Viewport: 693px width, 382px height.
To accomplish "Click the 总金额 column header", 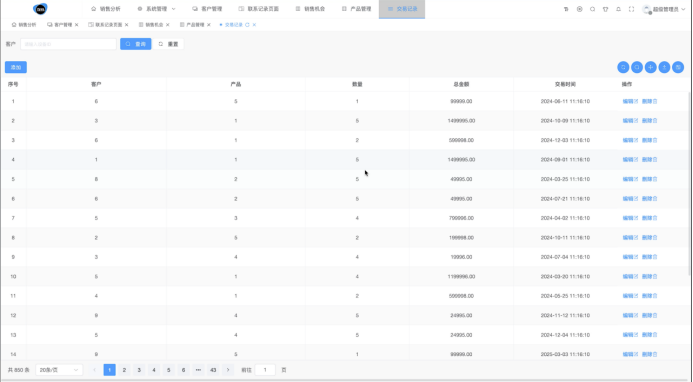I will (461, 84).
